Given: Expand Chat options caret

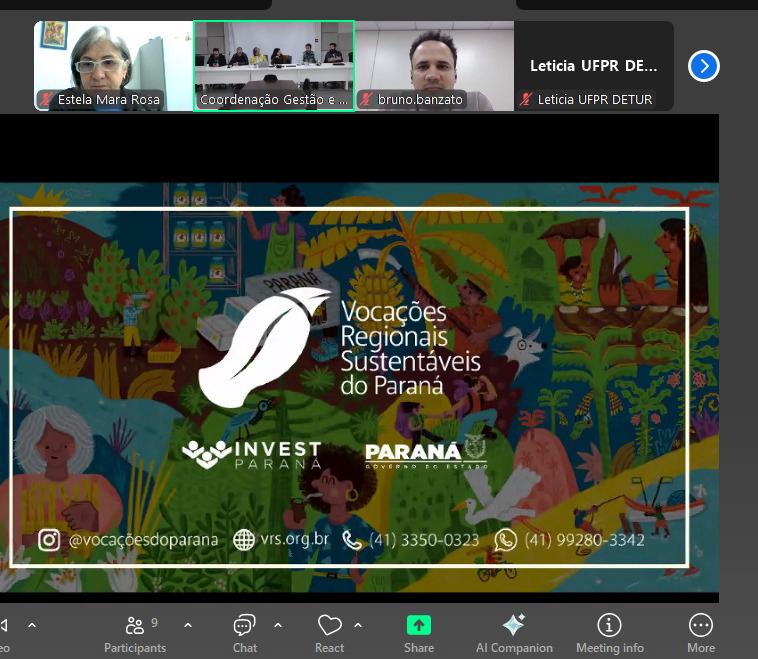Looking at the screenshot, I should tap(278, 625).
